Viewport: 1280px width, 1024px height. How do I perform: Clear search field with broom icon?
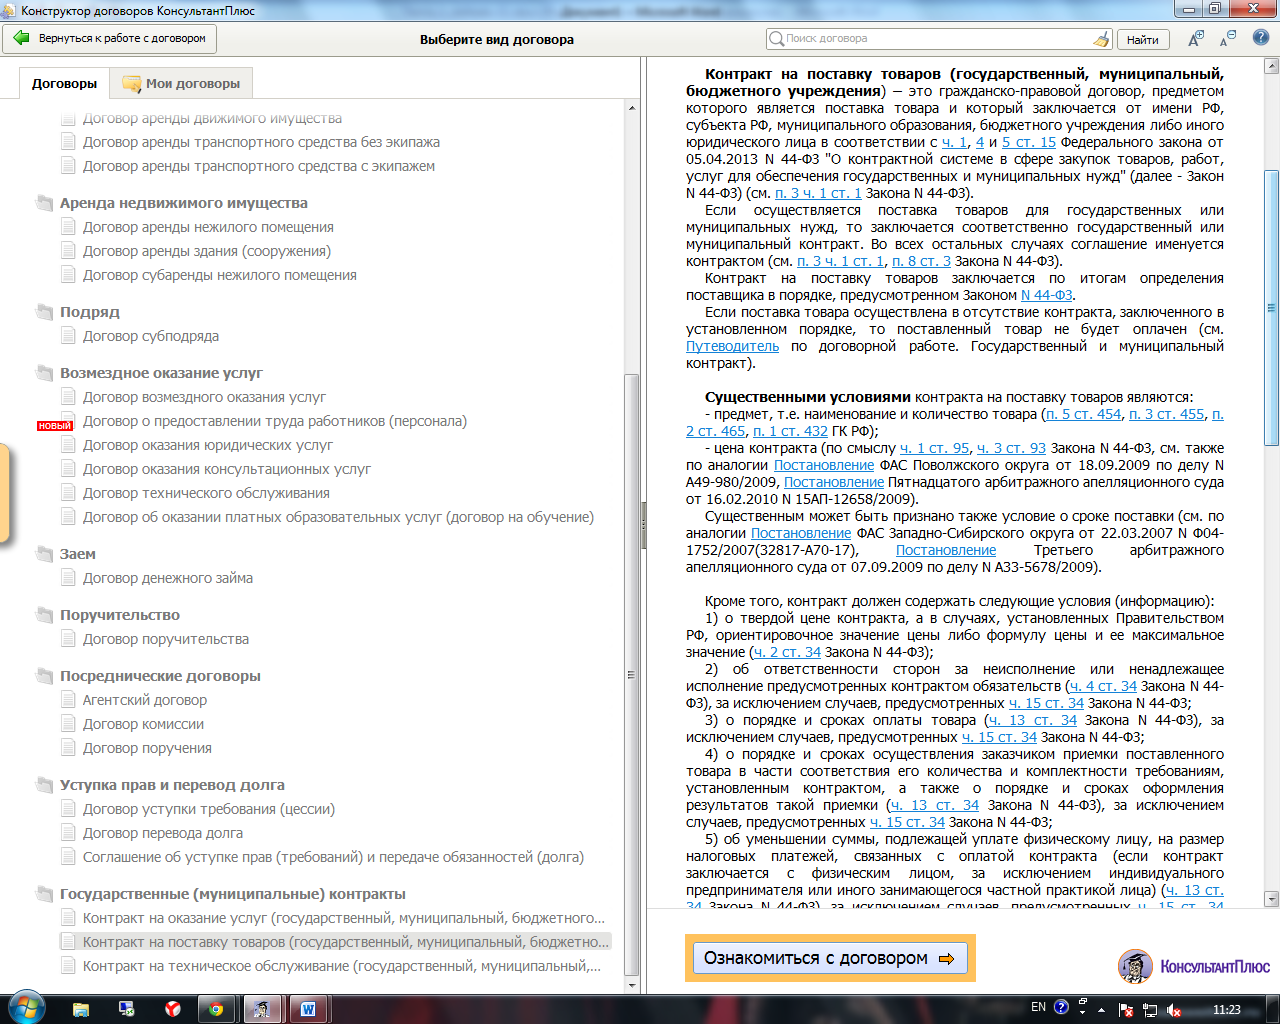[x=1101, y=39]
